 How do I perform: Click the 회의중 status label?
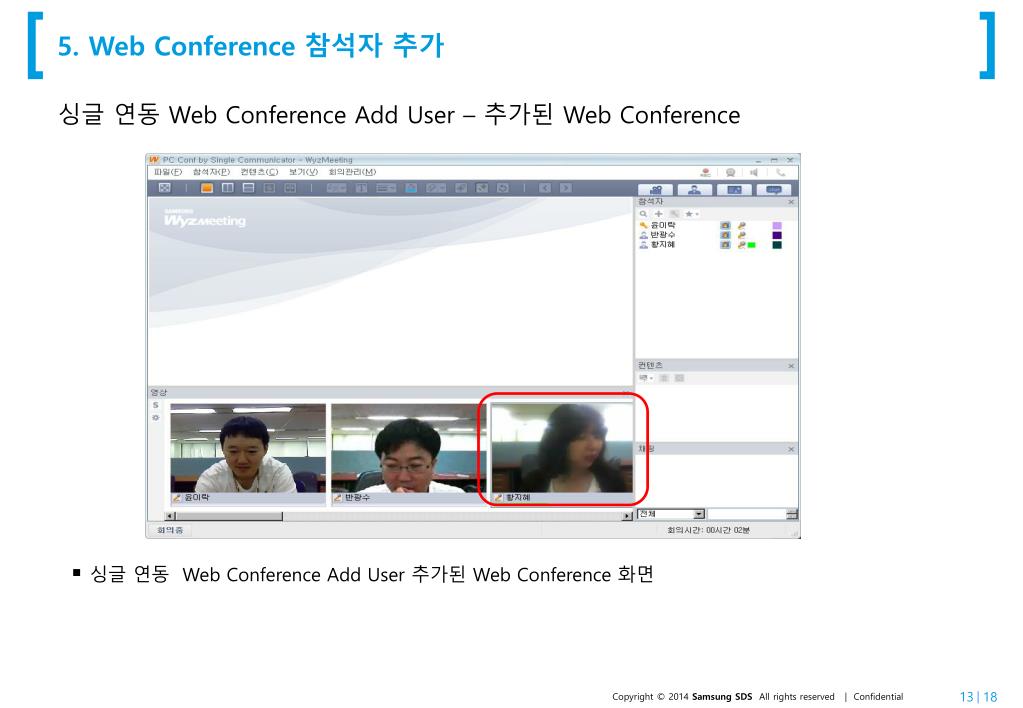click(170, 530)
